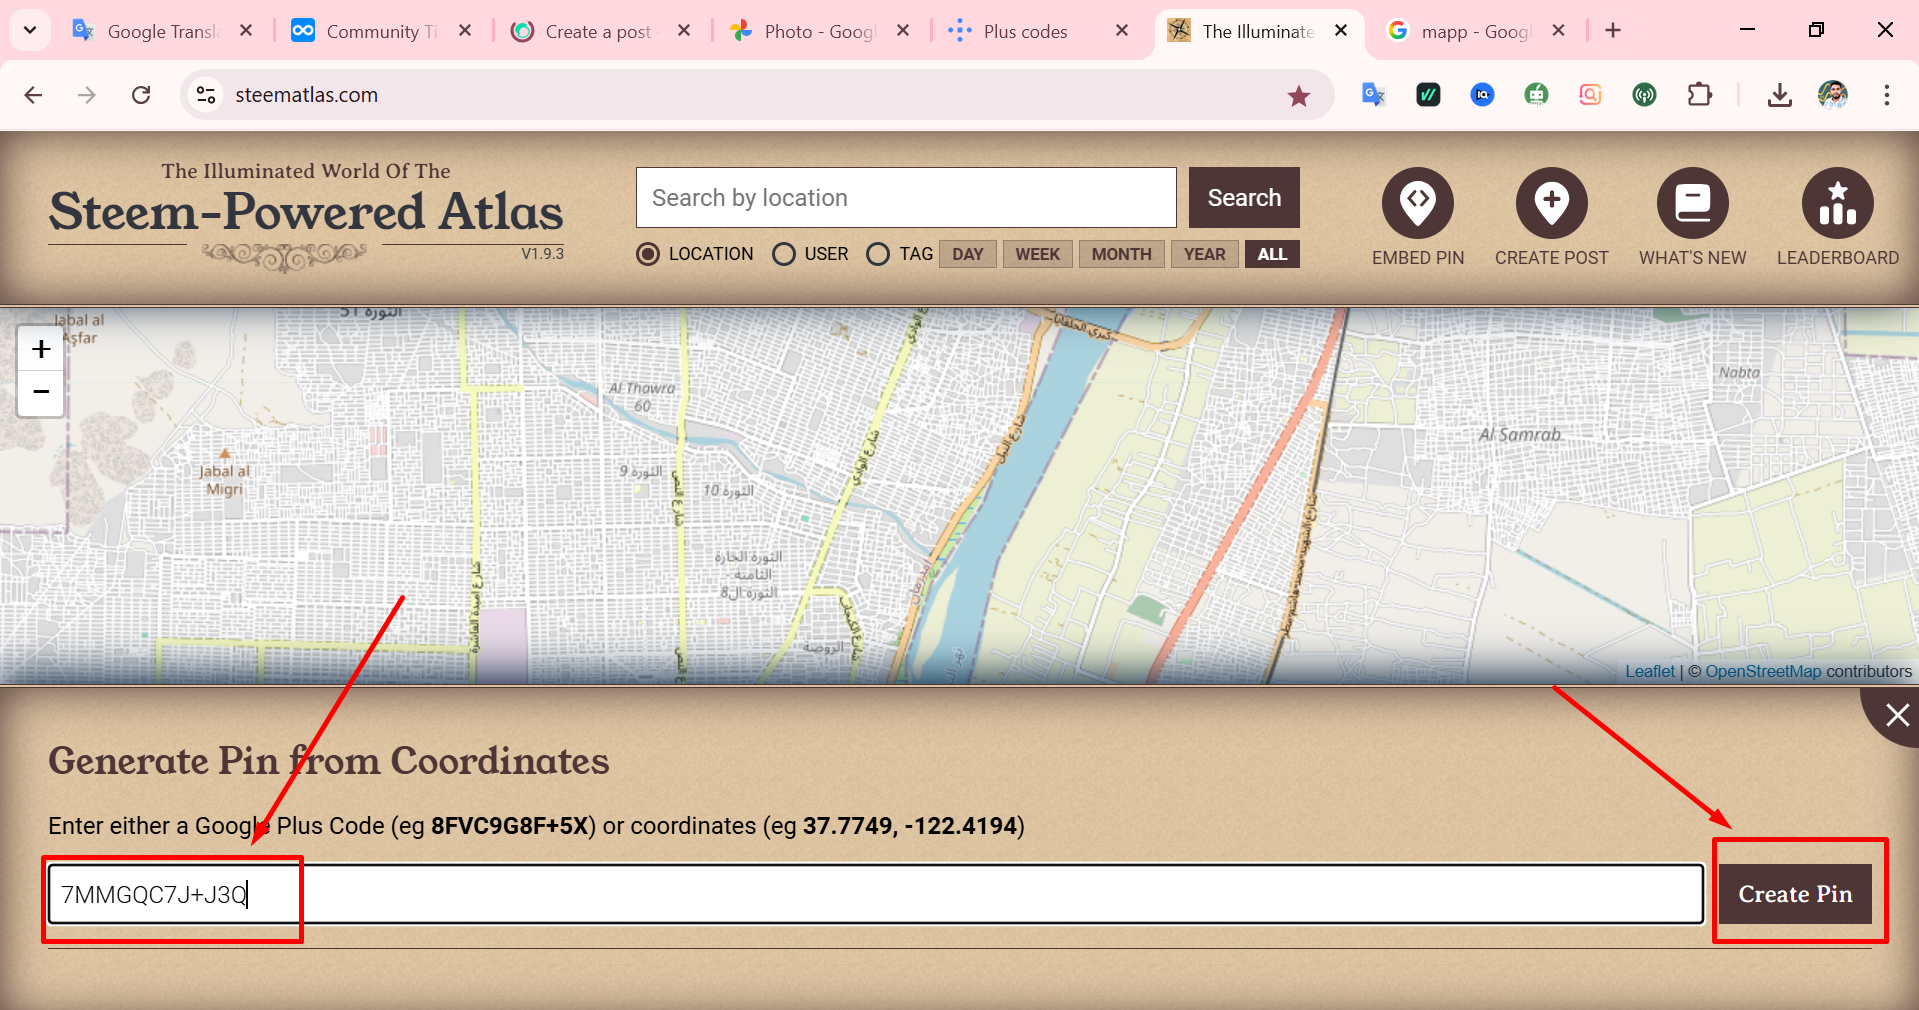Click the Steem-Powered Atlas logo title
The image size is (1919, 1010).
coord(306,212)
